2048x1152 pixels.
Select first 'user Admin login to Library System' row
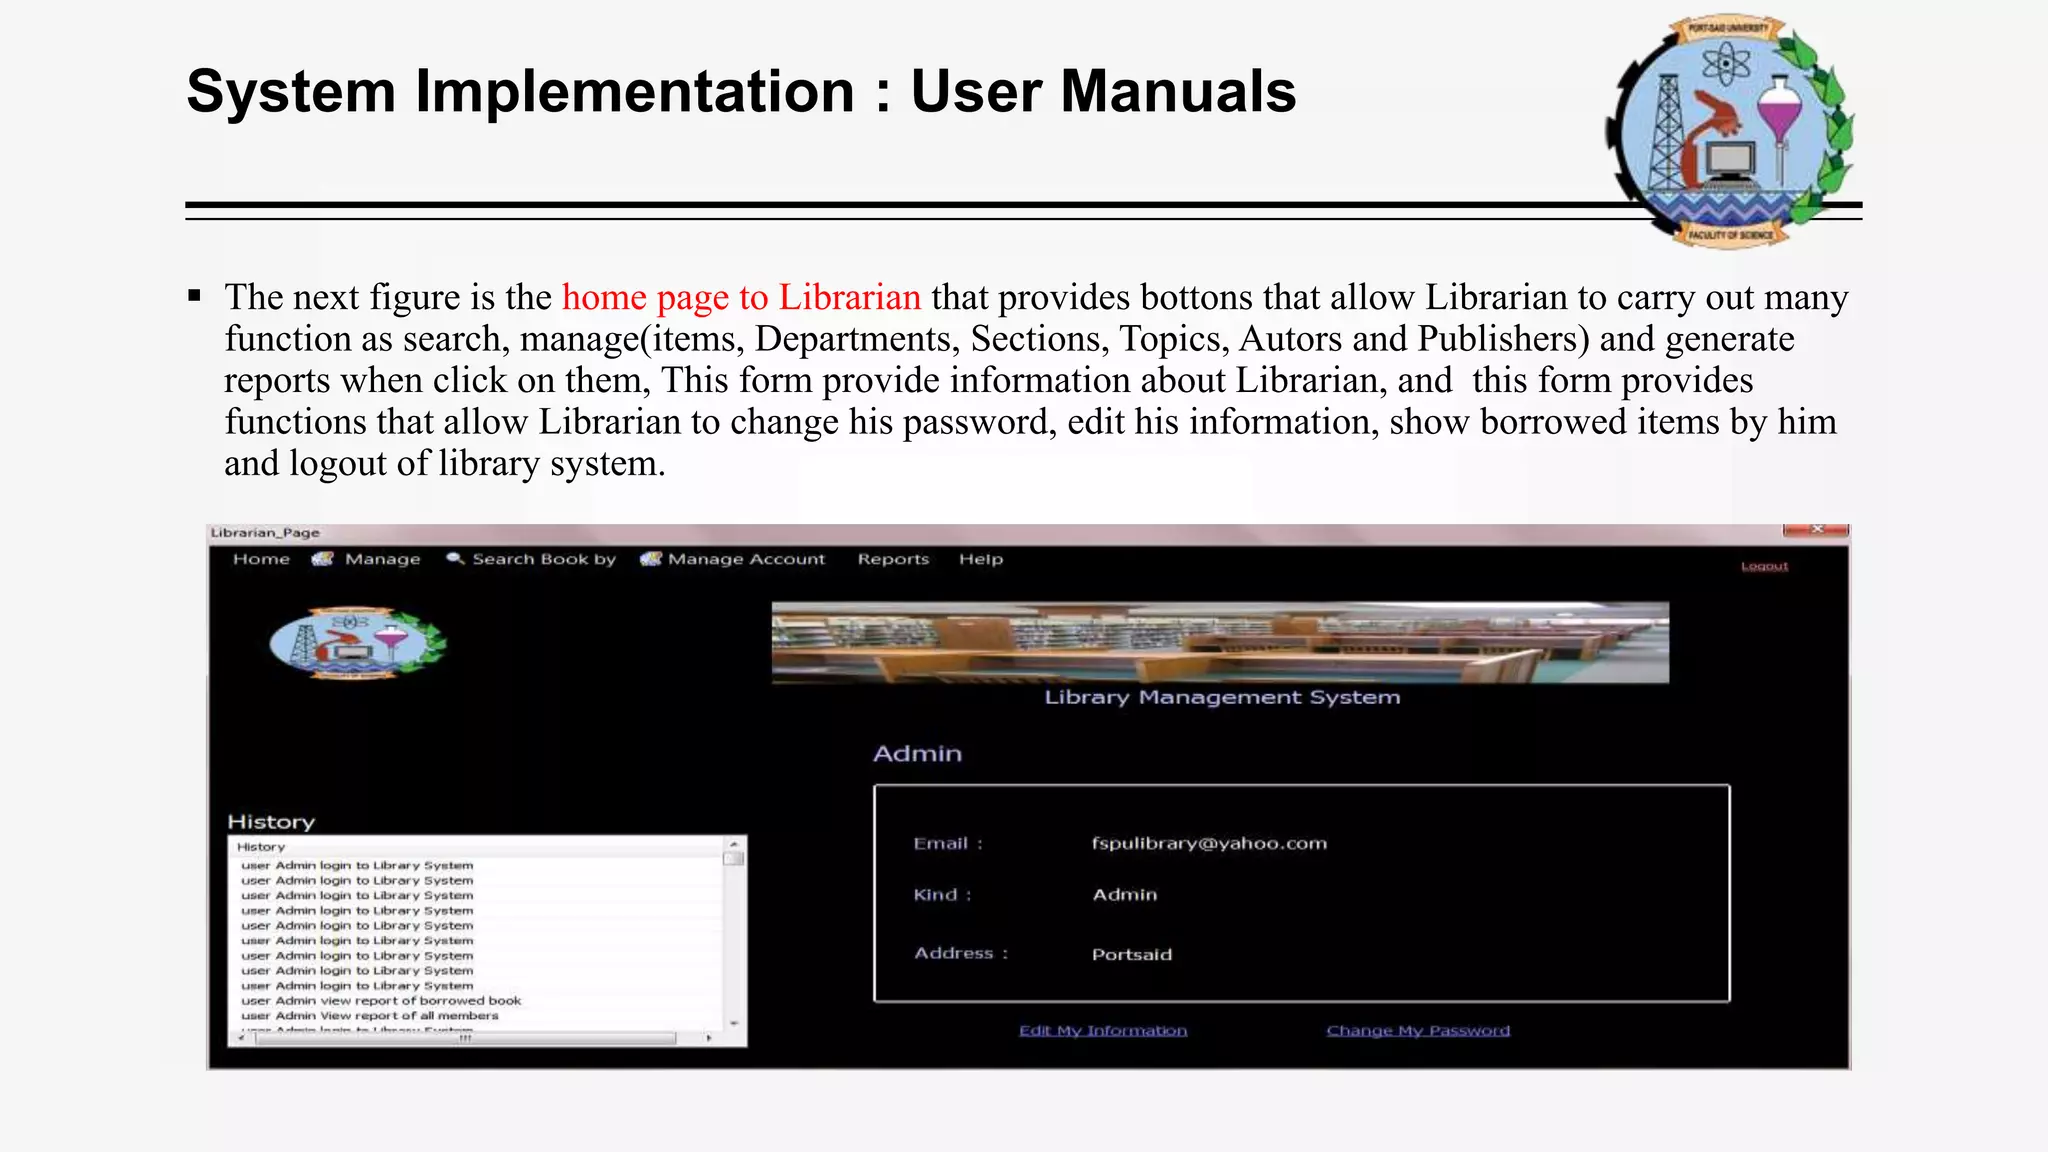pyautogui.click(x=357, y=865)
